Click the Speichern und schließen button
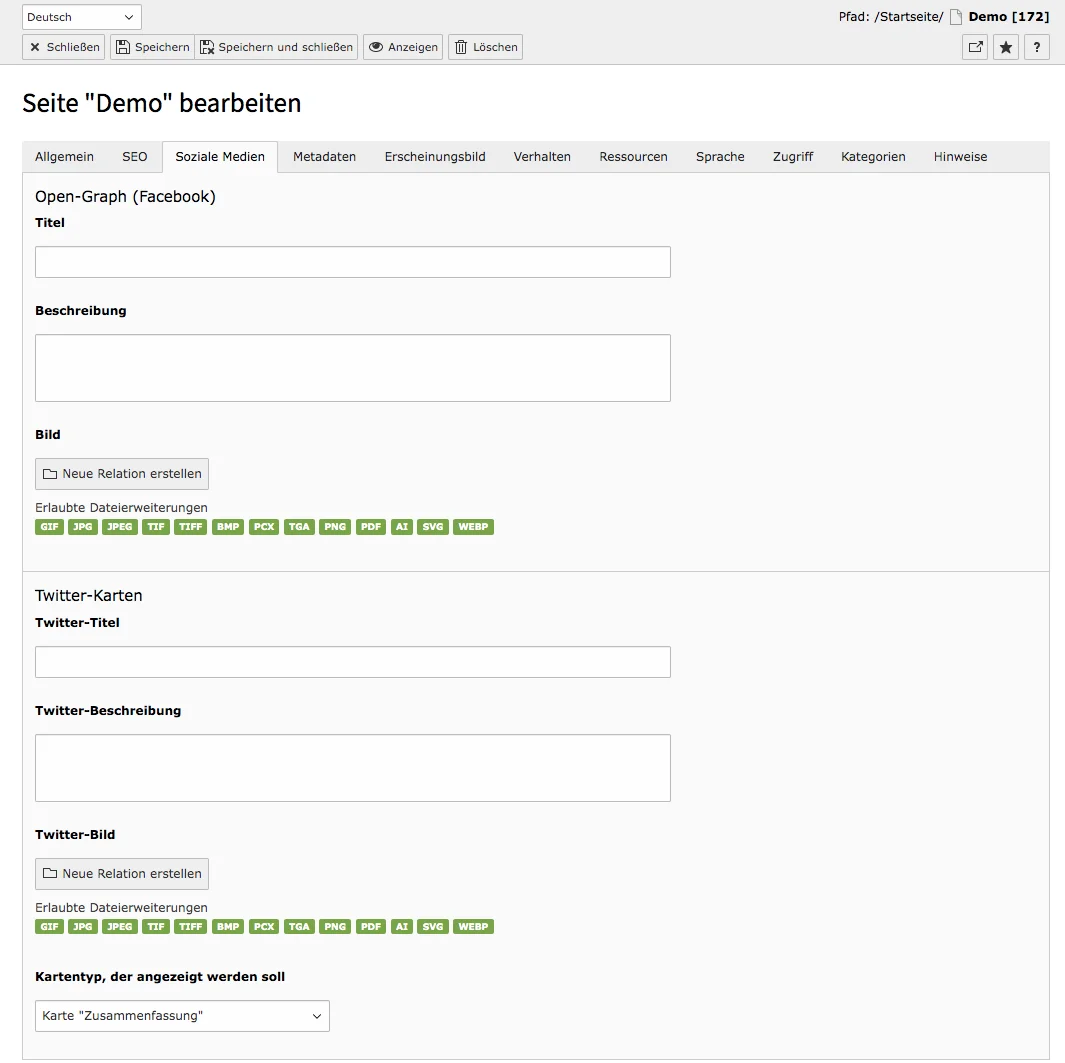This screenshot has height=1063, width=1065. tap(278, 46)
